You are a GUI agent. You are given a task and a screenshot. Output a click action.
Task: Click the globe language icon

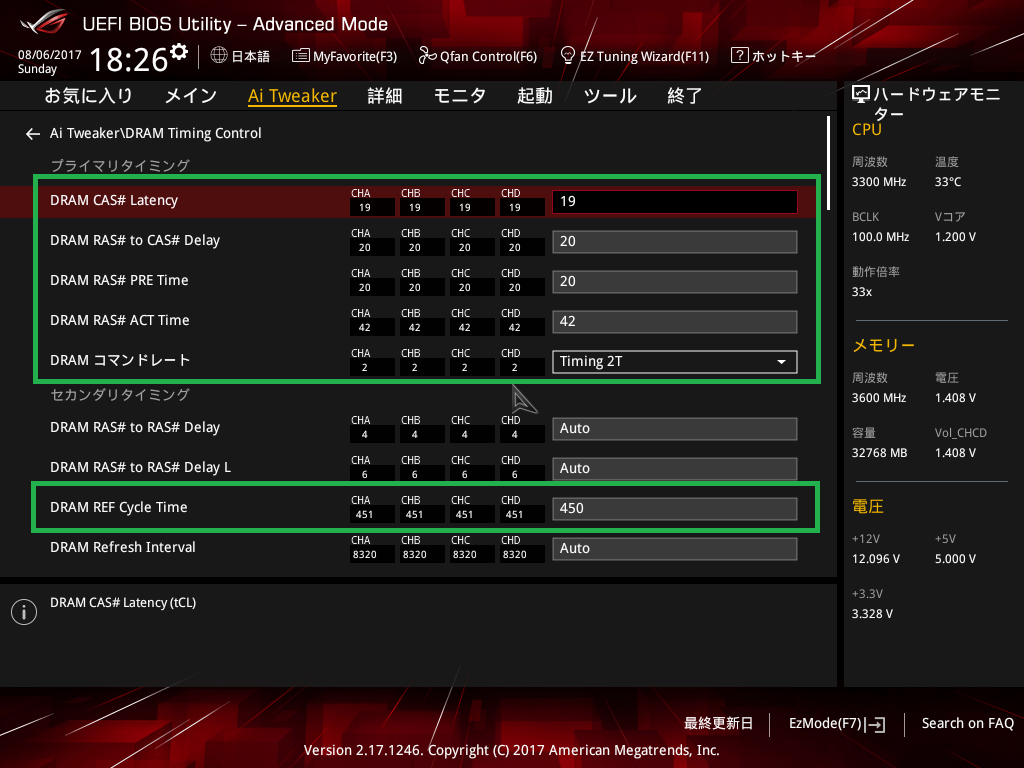[219, 56]
